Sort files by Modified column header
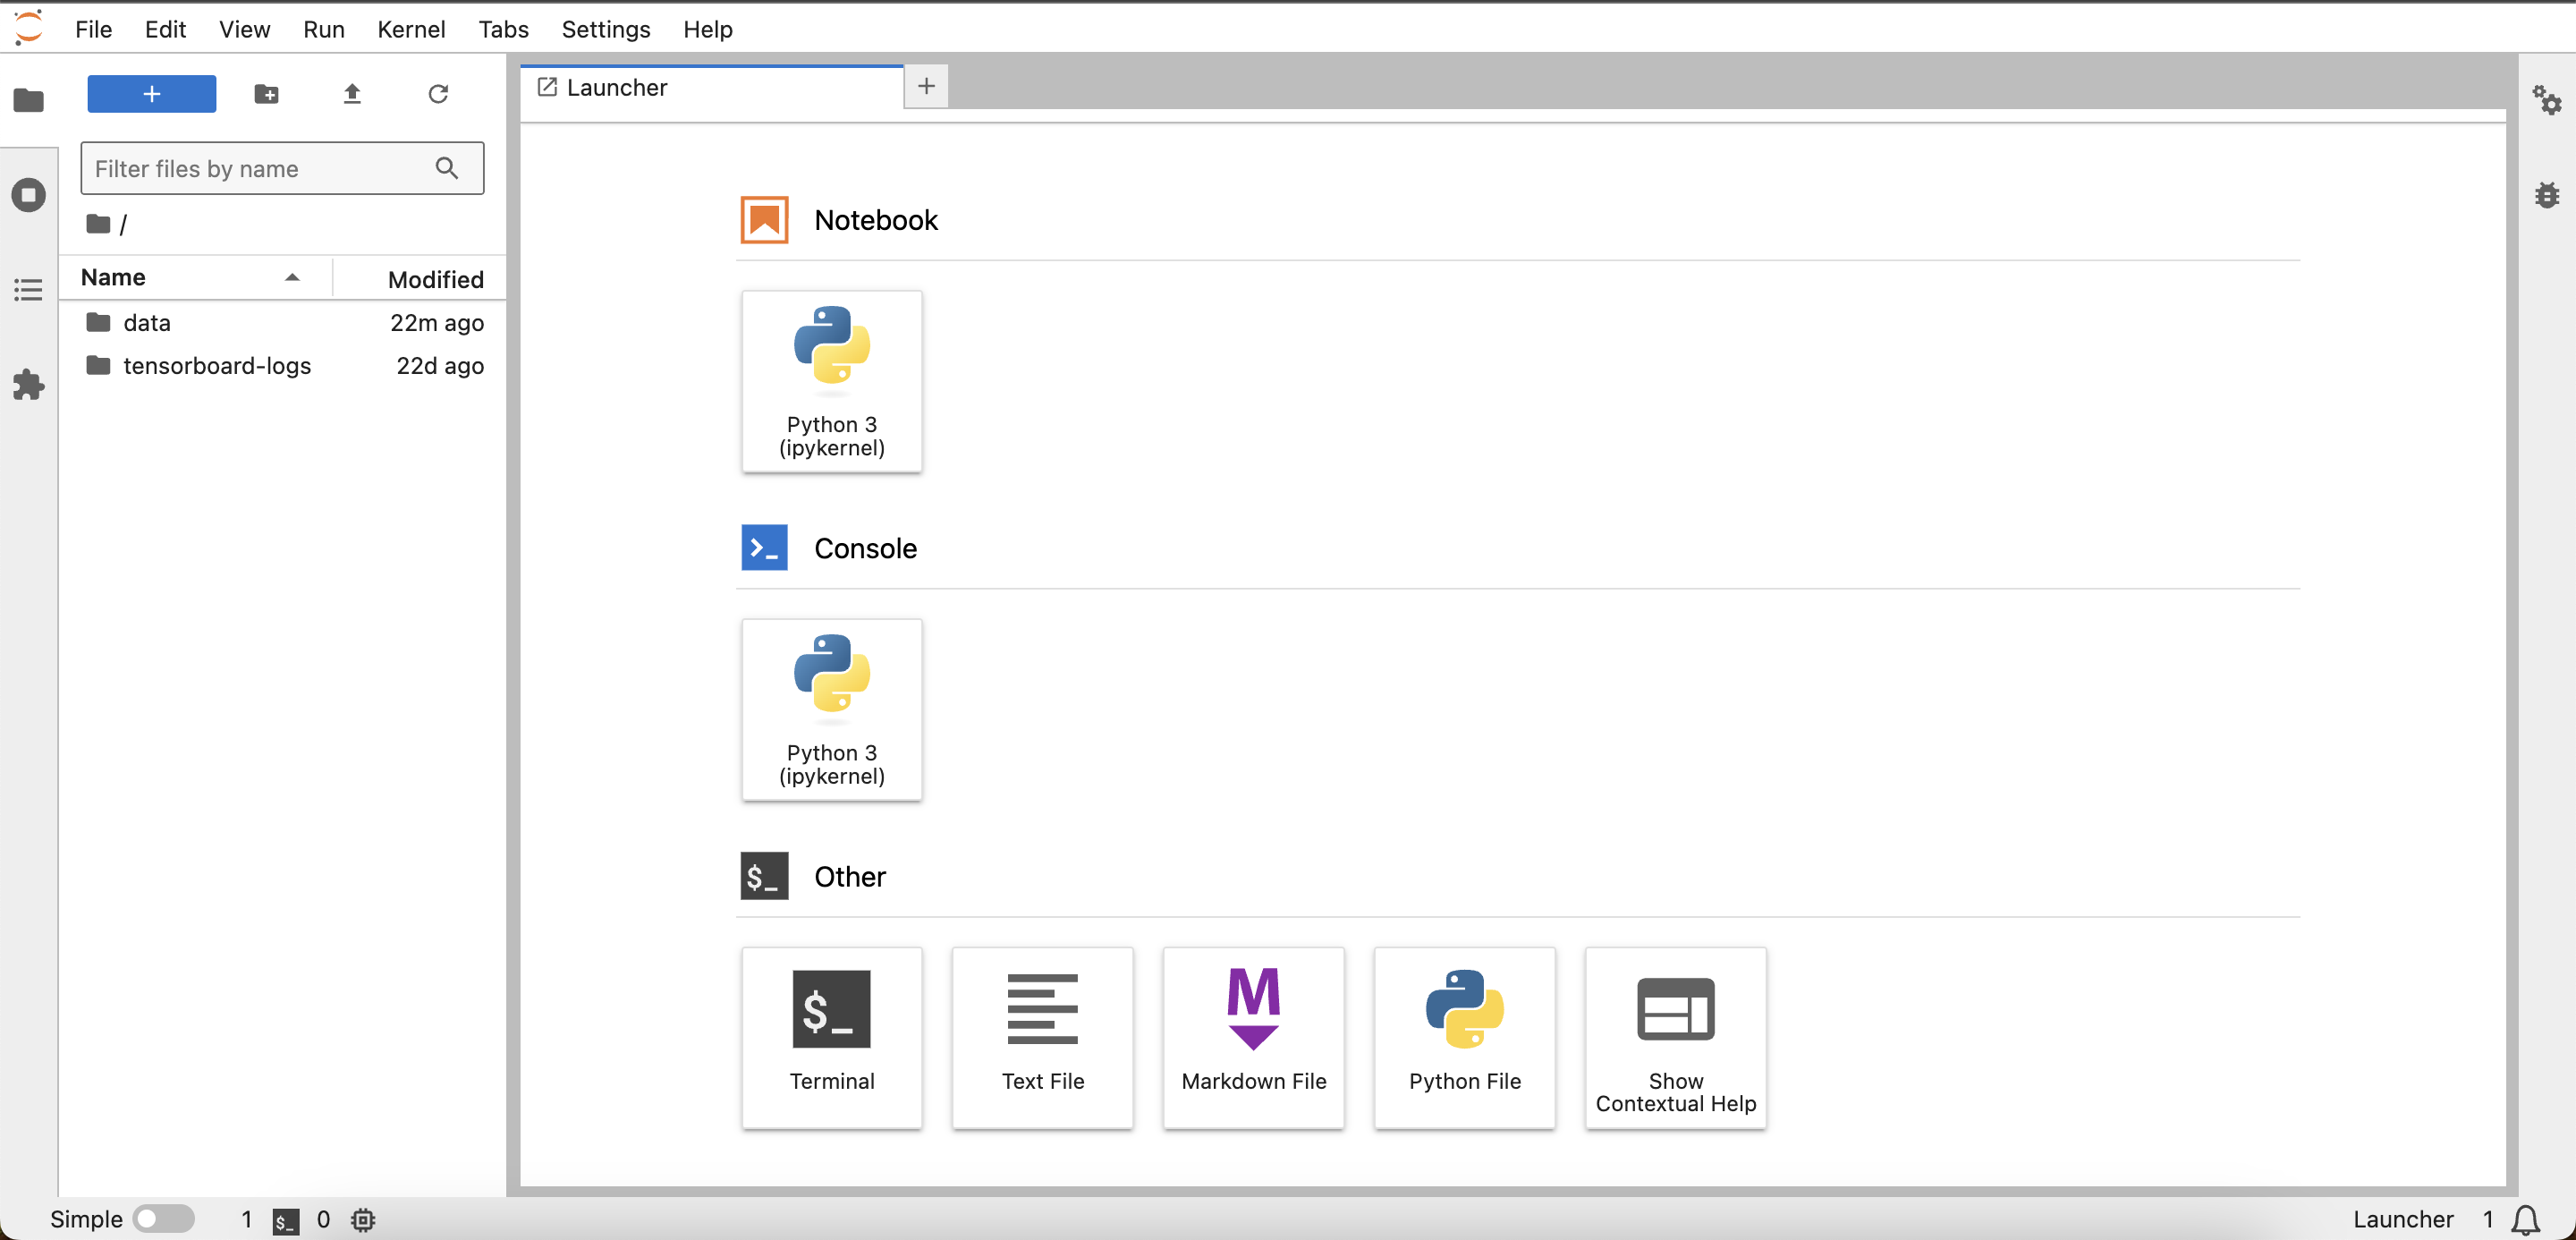This screenshot has width=2576, height=1240. (435, 279)
